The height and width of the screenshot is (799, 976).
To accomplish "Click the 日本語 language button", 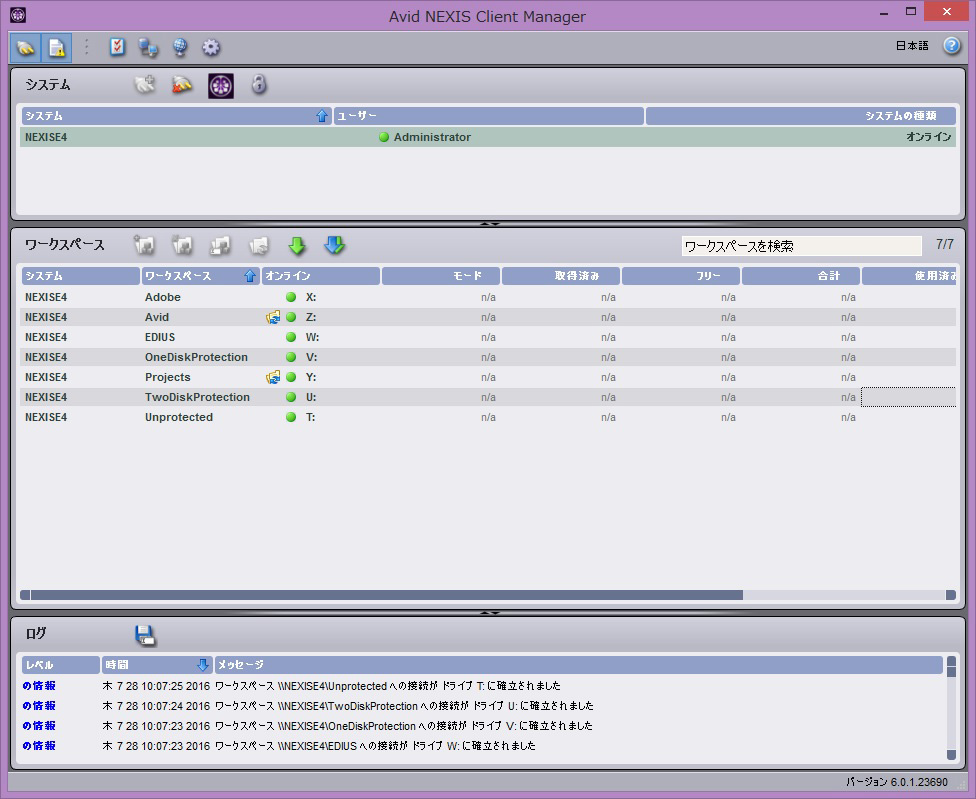I will pos(911,46).
